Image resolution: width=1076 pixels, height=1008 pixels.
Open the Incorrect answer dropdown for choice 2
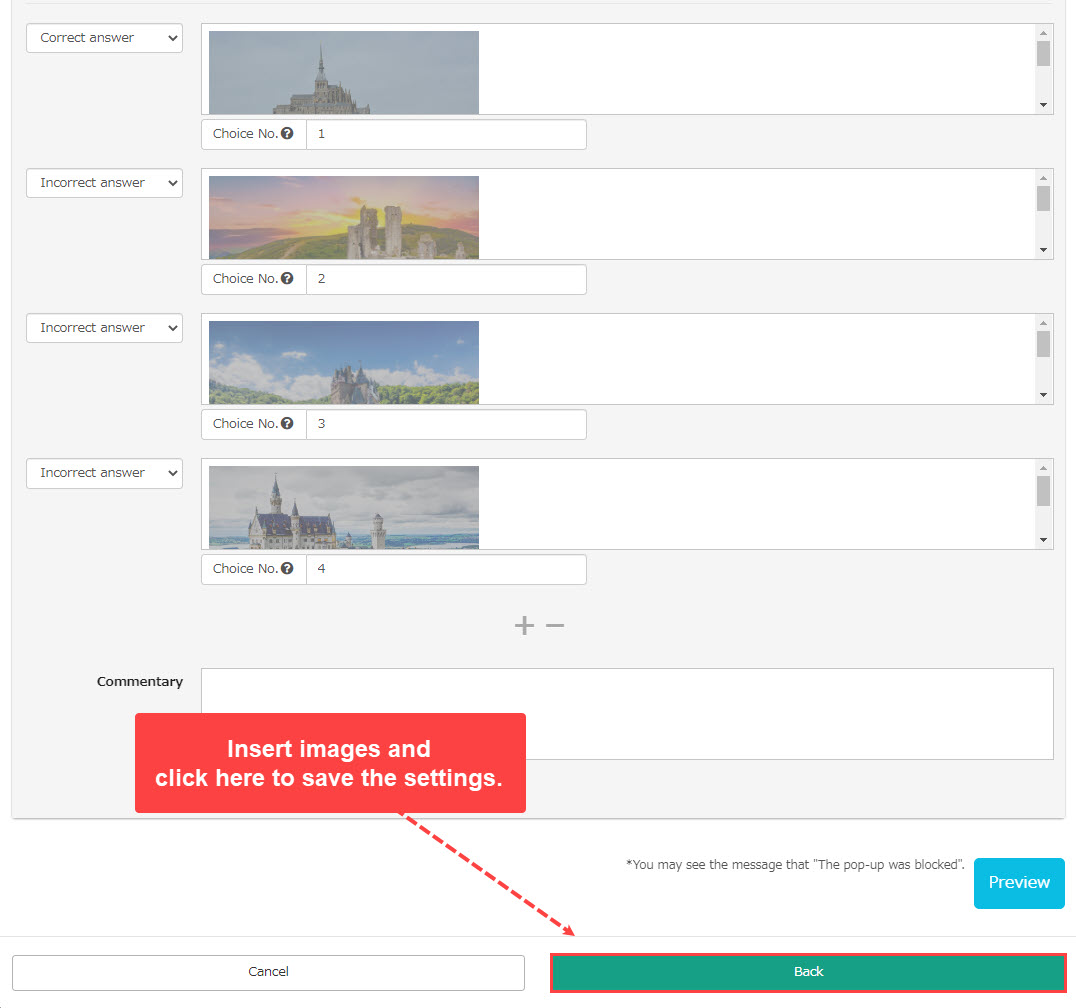coord(104,183)
